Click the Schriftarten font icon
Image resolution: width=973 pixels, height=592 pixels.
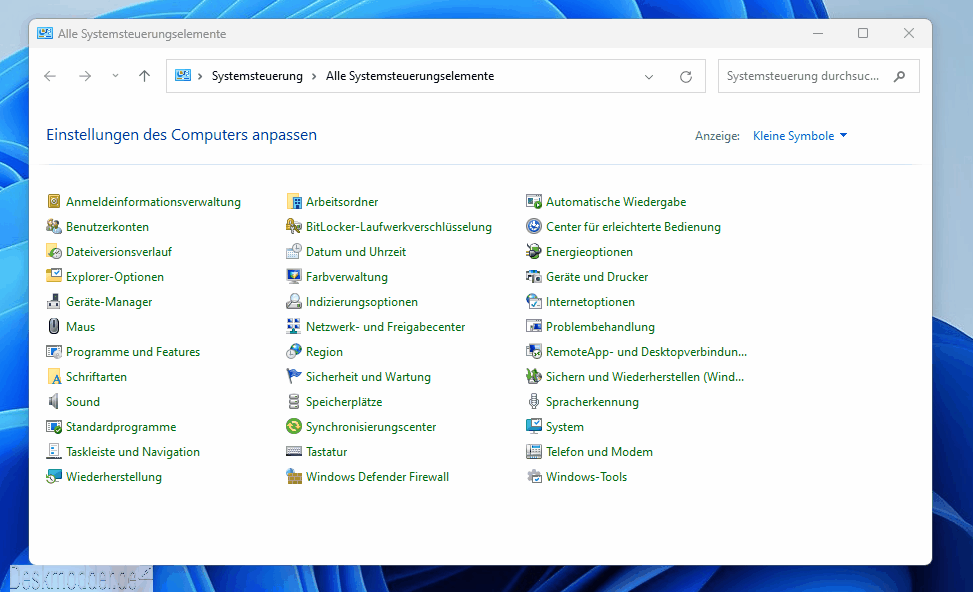click(54, 377)
